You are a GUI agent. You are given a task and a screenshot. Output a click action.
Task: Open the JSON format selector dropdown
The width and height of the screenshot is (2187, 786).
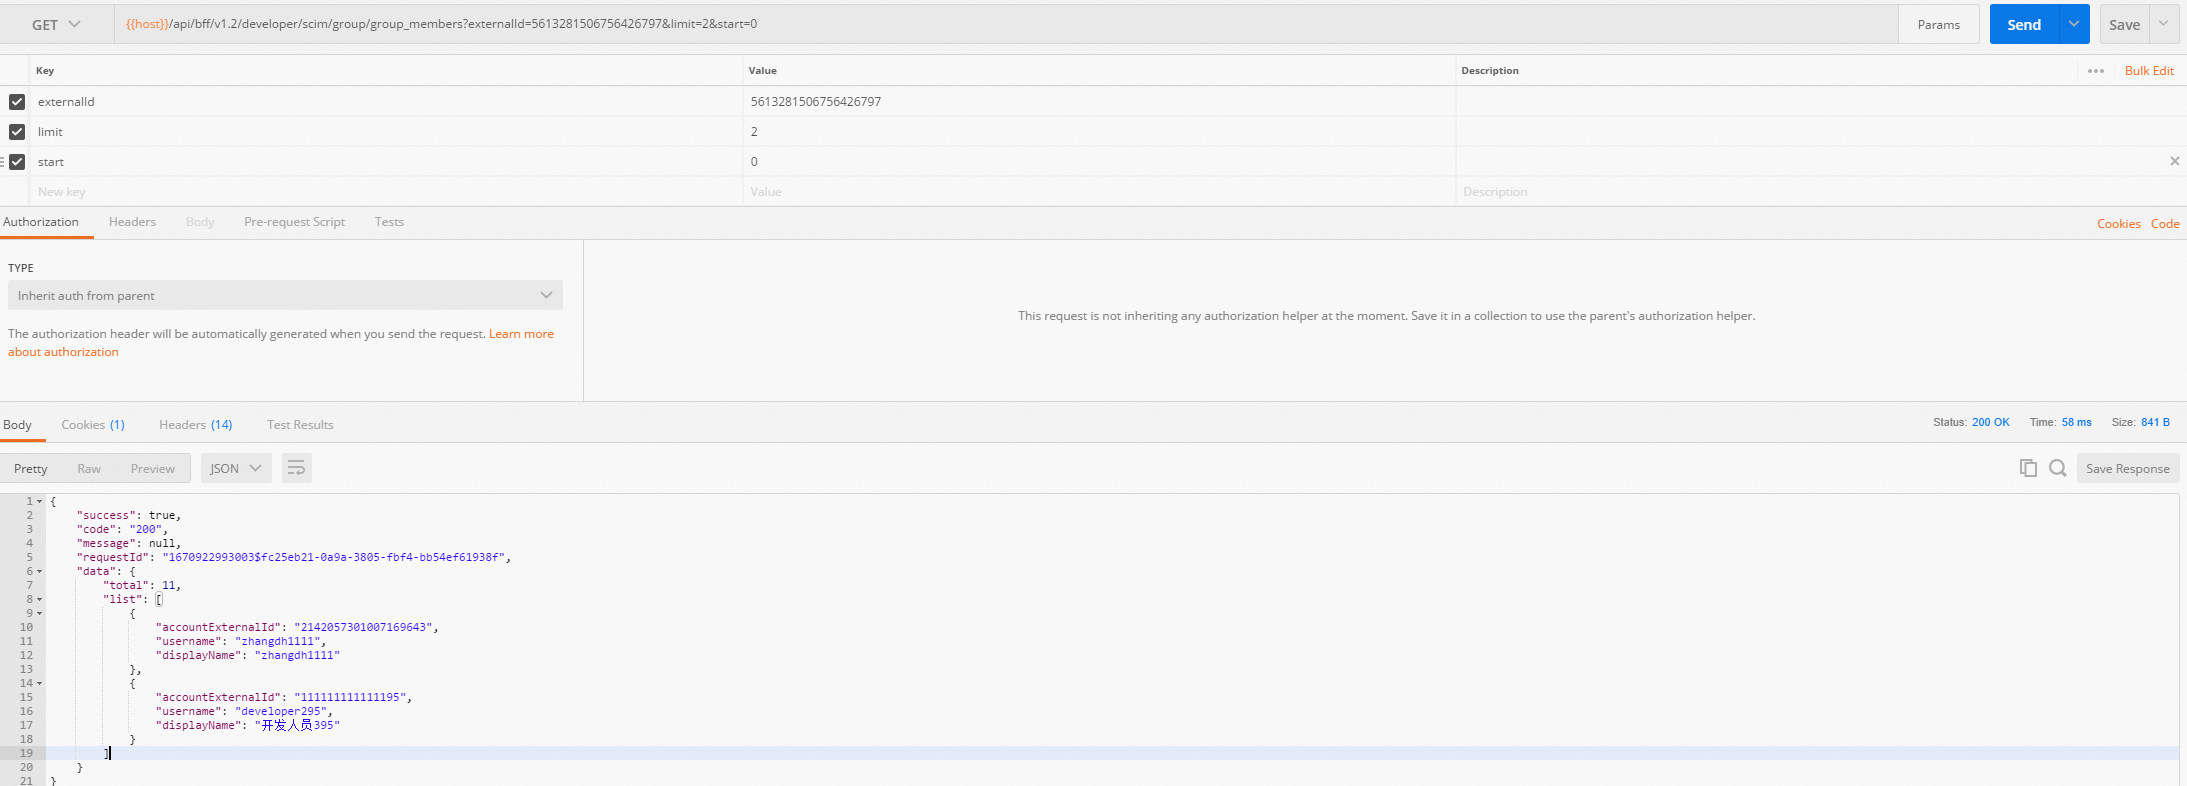(x=236, y=469)
